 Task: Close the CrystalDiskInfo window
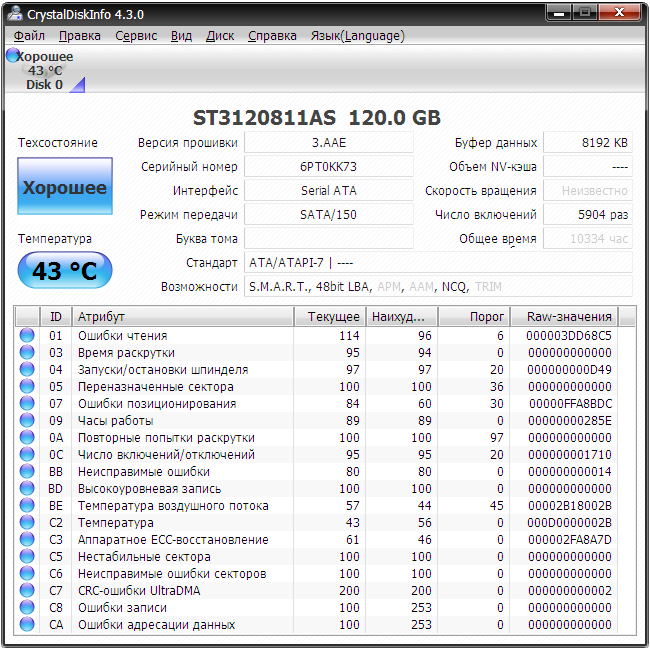619,13
